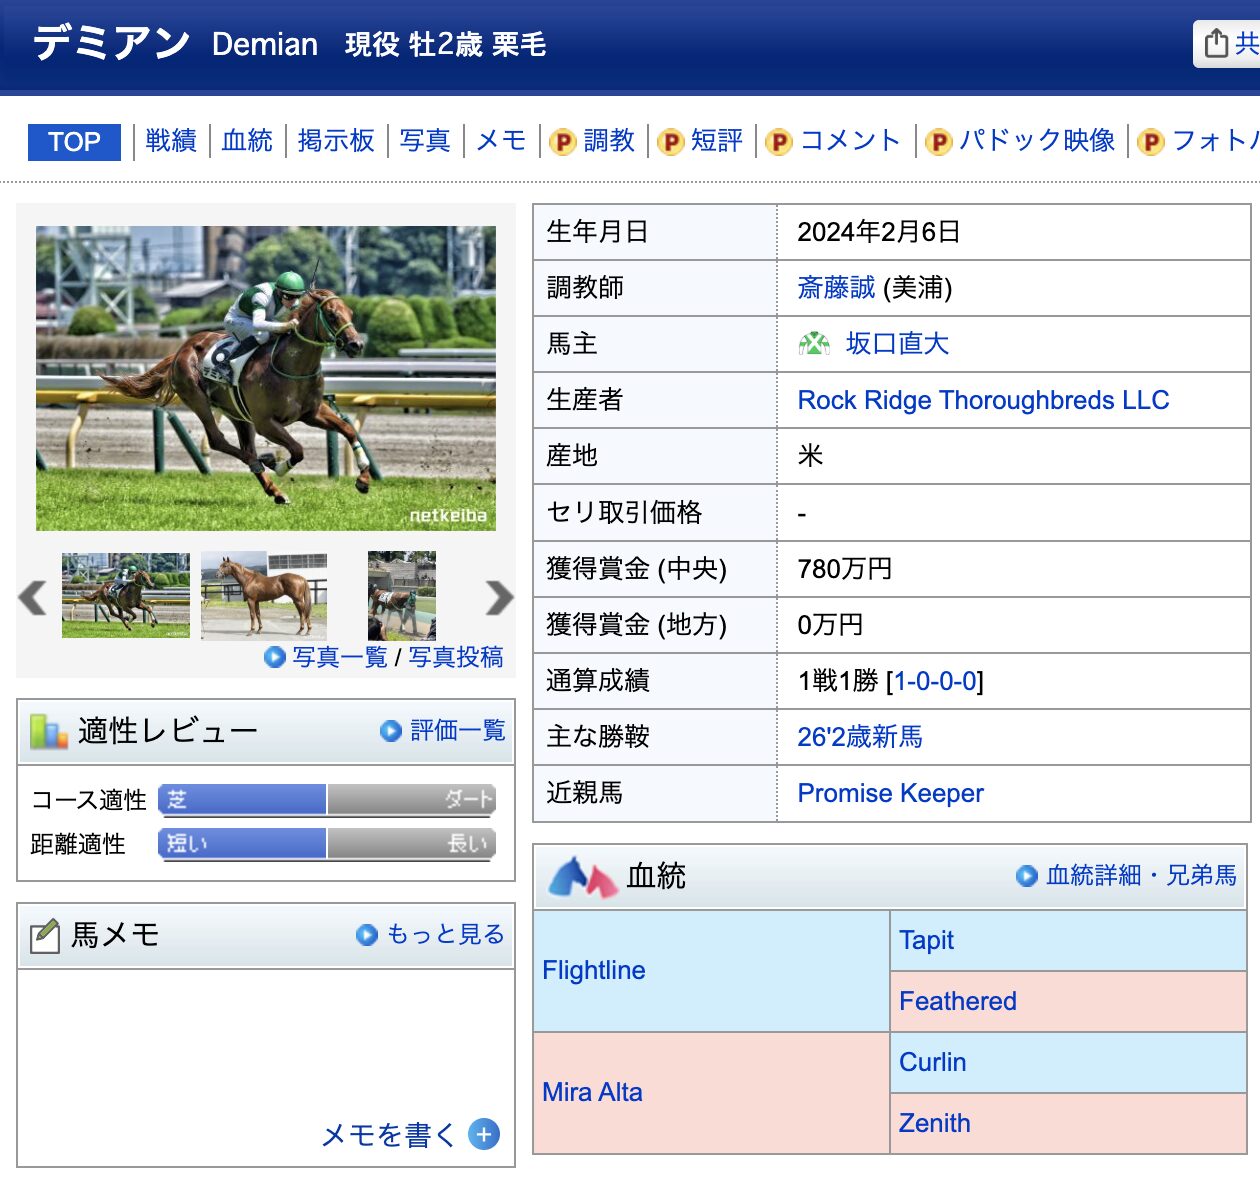The width and height of the screenshot is (1260, 1180).
Task: Click the share icon in header
Action: [1216, 43]
